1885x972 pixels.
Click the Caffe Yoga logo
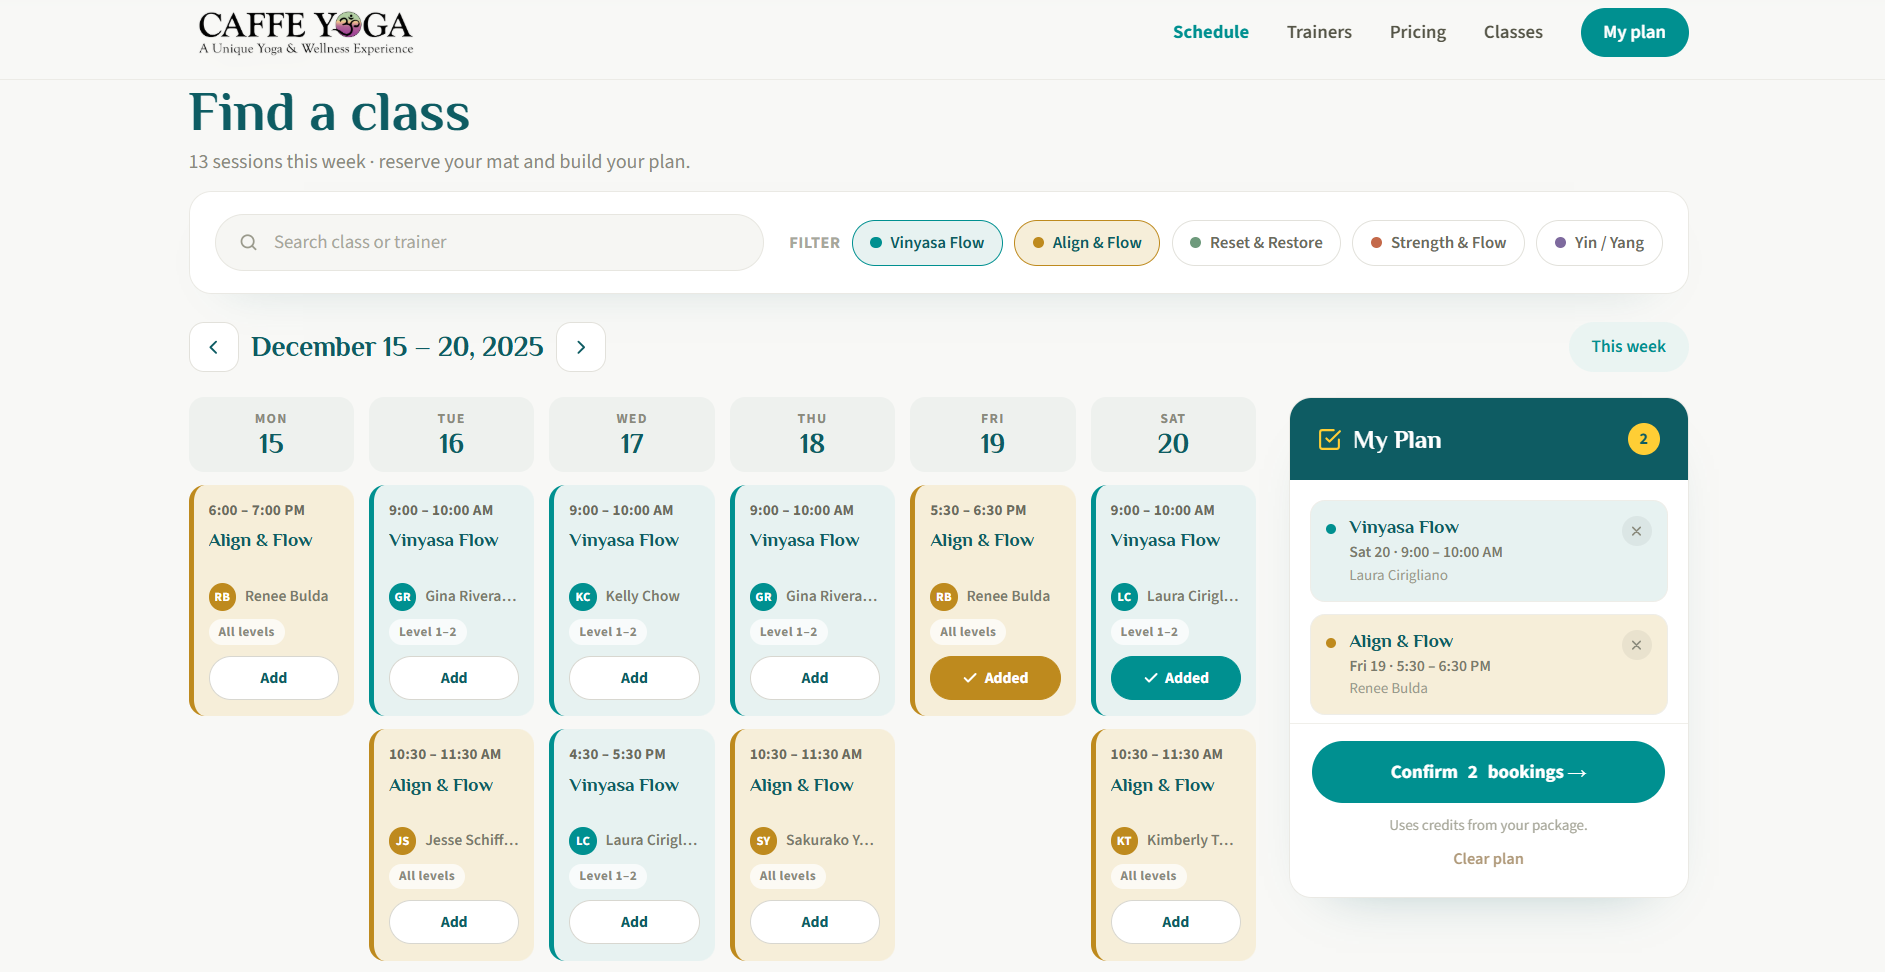tap(306, 33)
